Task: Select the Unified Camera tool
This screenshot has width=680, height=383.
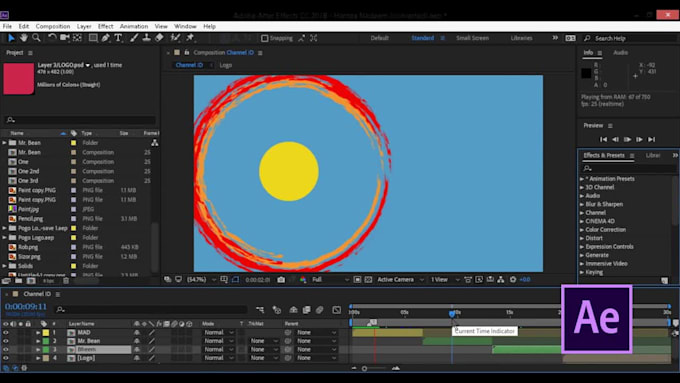Action: [x=65, y=38]
